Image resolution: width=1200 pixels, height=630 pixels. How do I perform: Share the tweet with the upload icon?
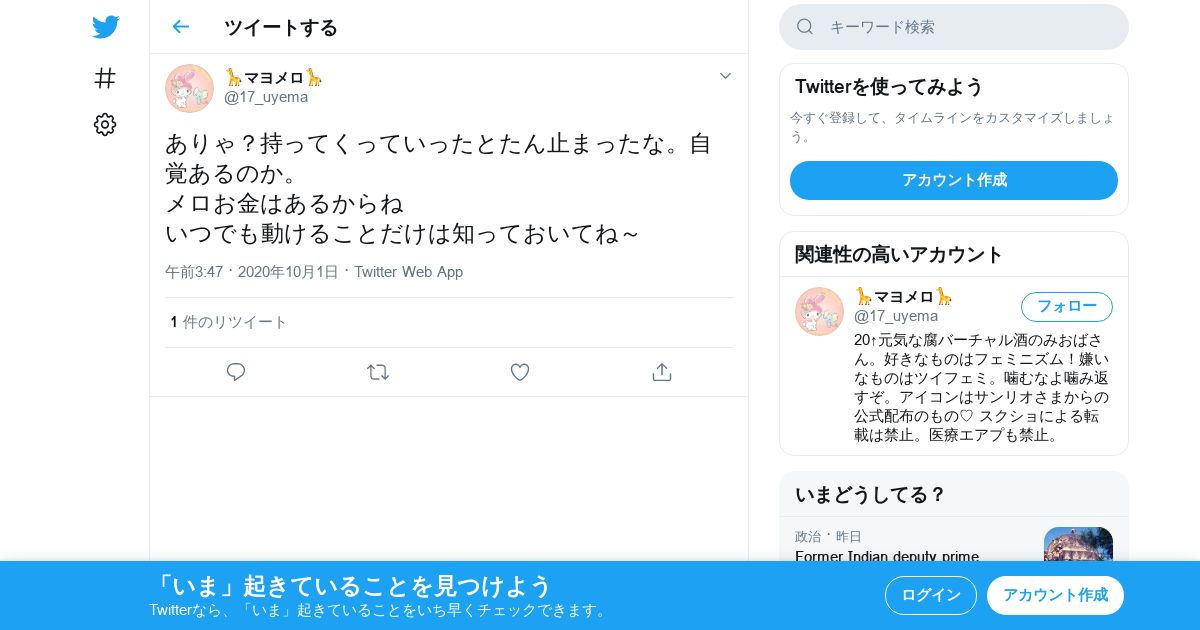point(661,372)
